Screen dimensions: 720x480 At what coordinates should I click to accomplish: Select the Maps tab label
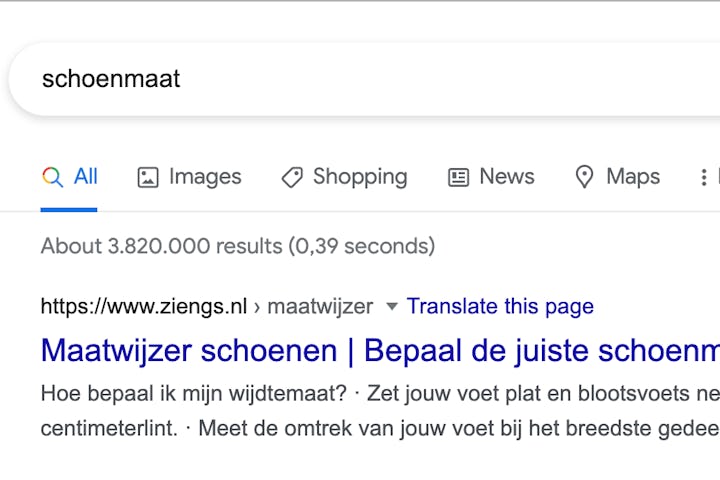click(x=633, y=177)
